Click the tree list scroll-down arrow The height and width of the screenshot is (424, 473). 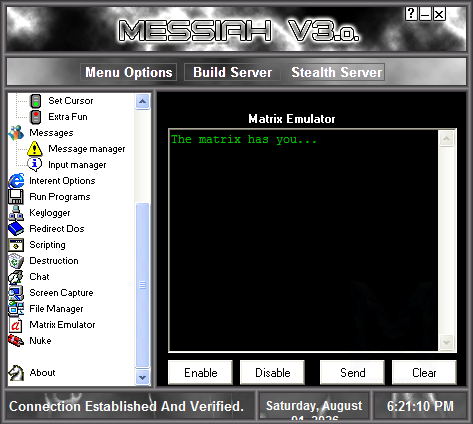point(143,377)
